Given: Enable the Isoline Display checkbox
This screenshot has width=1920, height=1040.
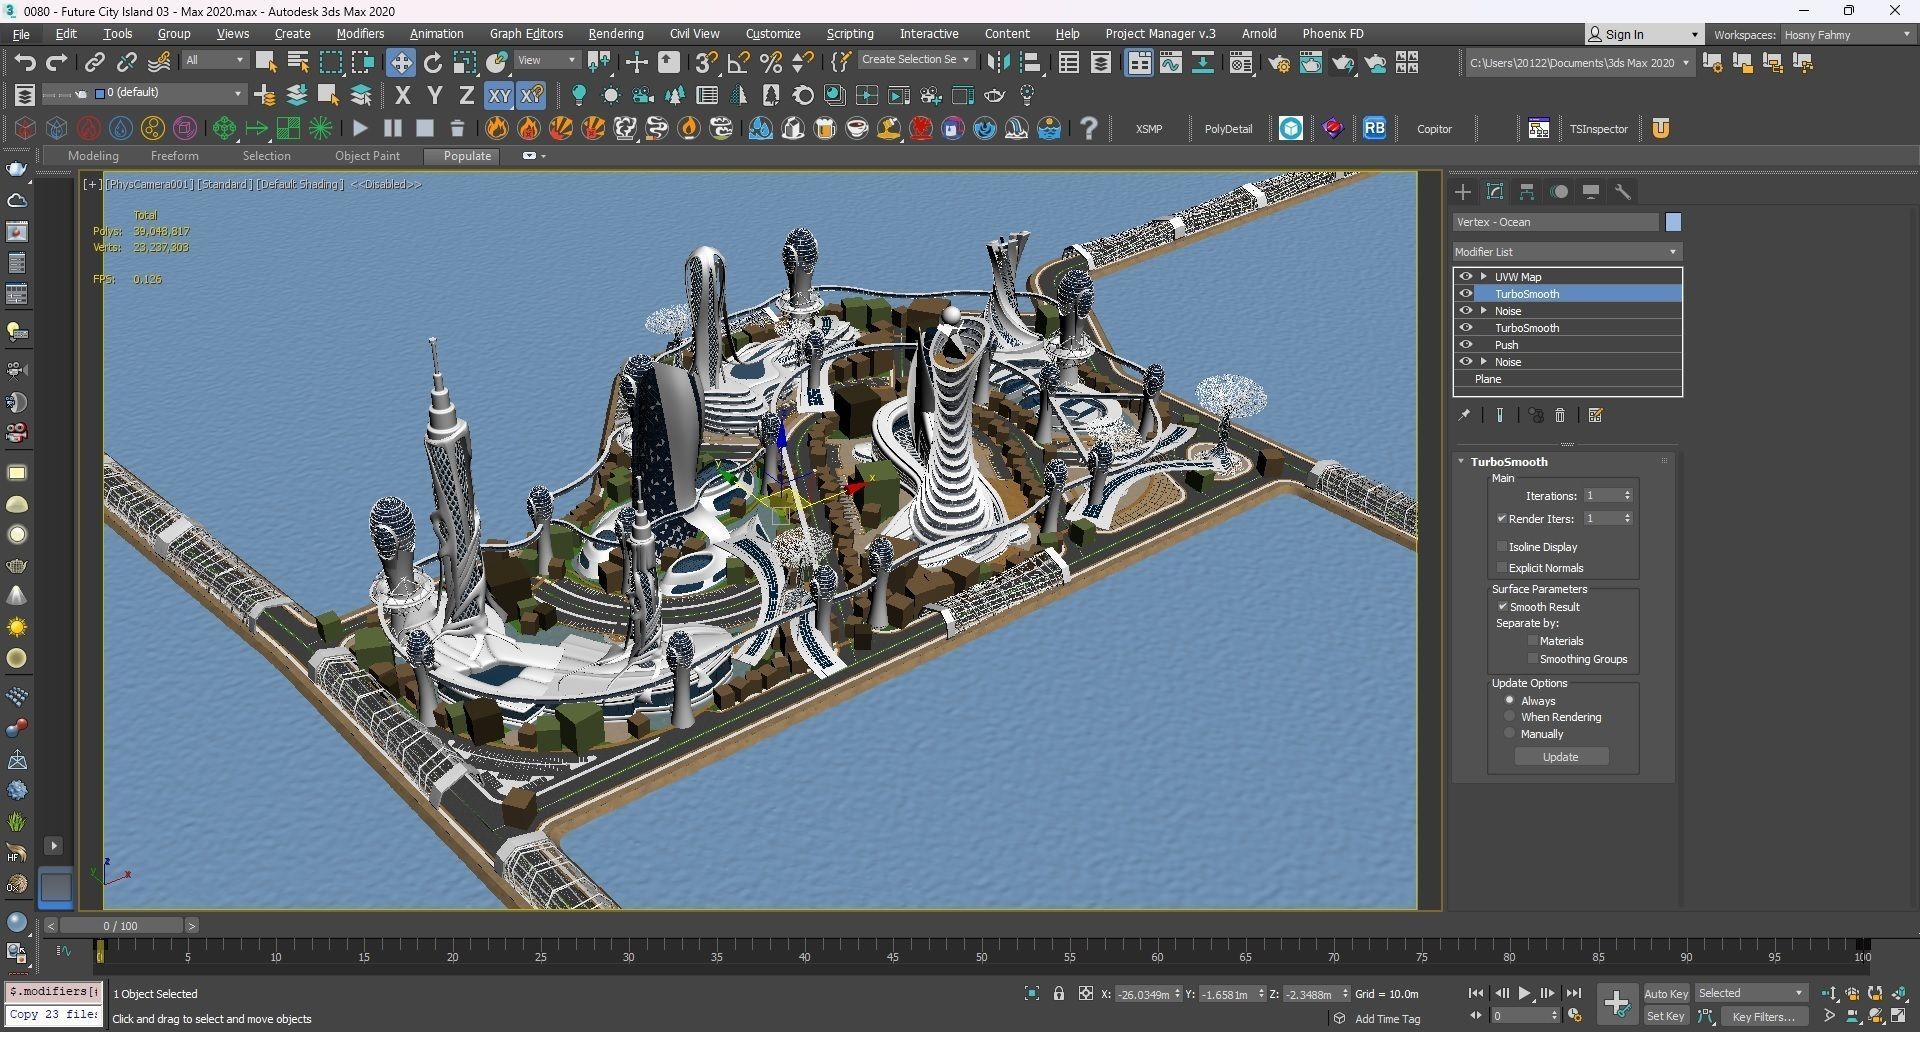Looking at the screenshot, I should 1501,546.
